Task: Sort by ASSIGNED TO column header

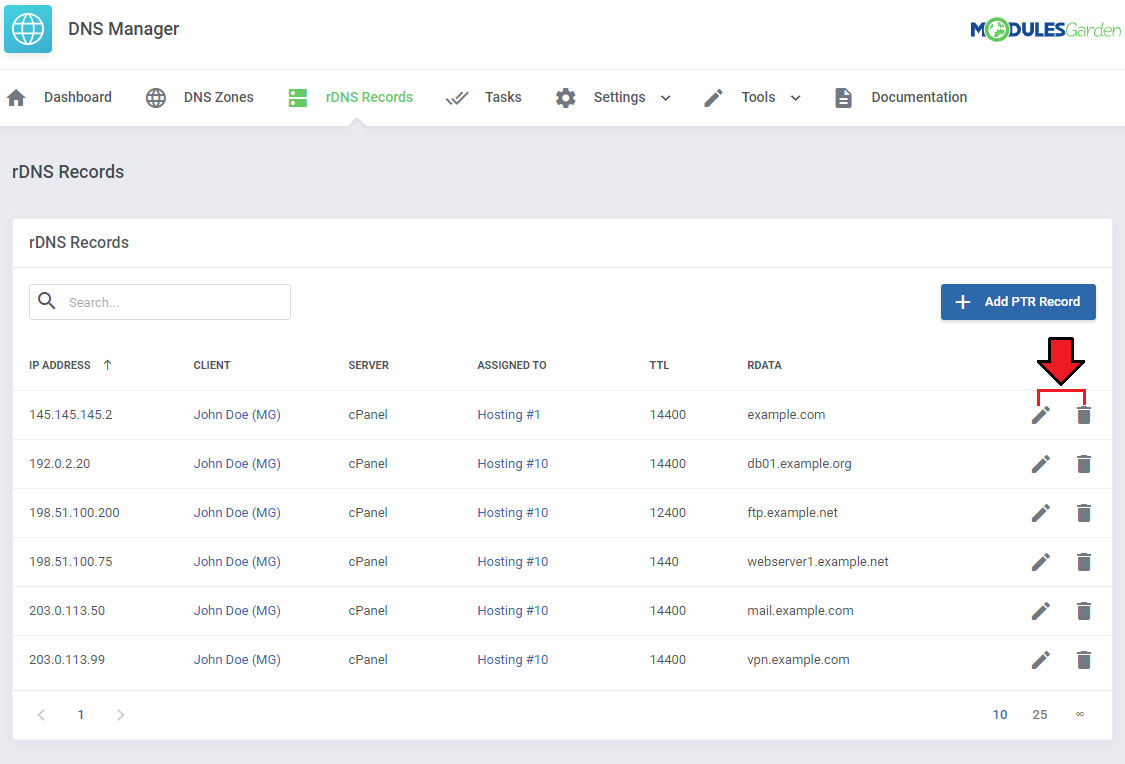Action: (512, 365)
